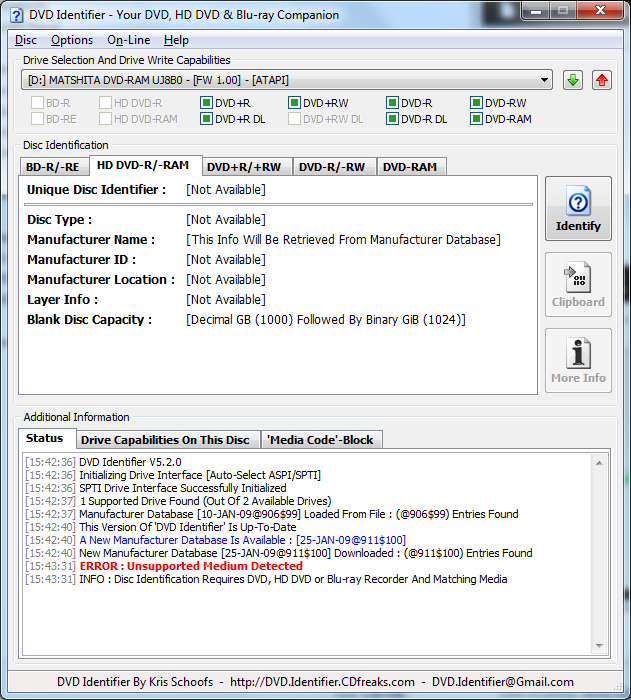Open the More Info button
Image resolution: width=631 pixels, height=700 pixels.
tap(578, 360)
